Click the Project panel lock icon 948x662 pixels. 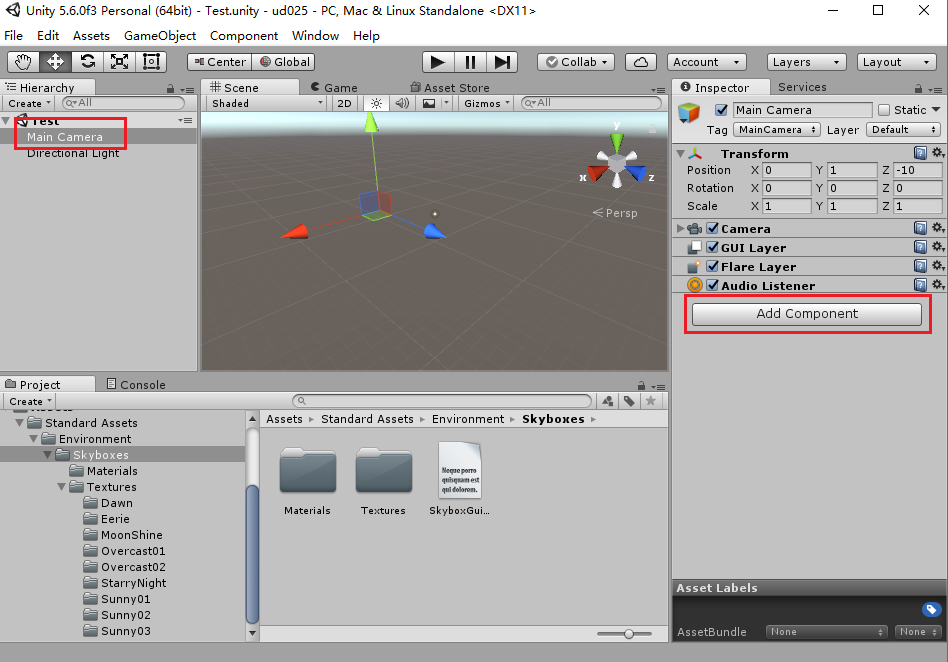(641, 386)
